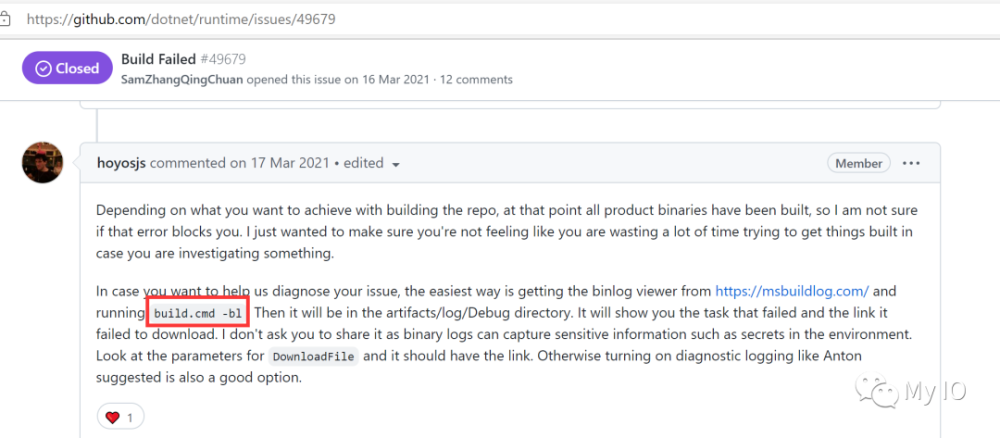Click the build.cmd -bl code snippet
Viewport: 1000px width, 438px height.
(197, 313)
